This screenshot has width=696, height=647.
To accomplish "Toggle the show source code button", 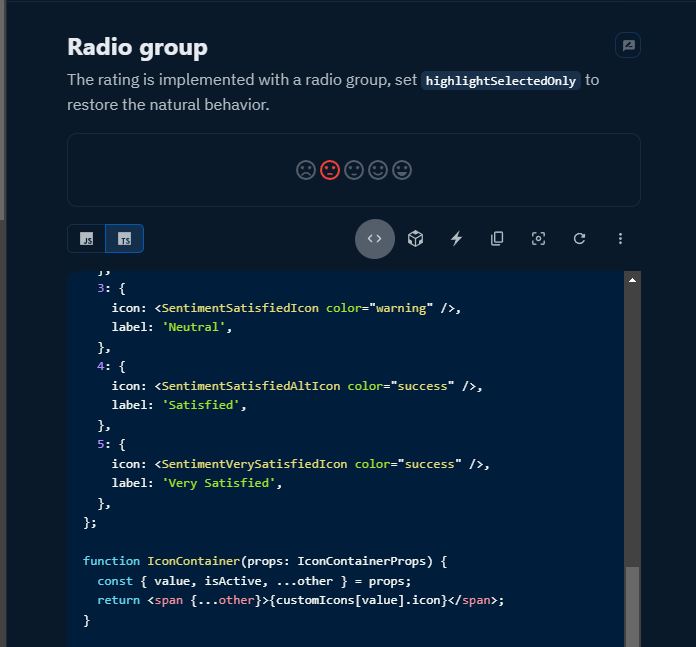I will pos(375,239).
